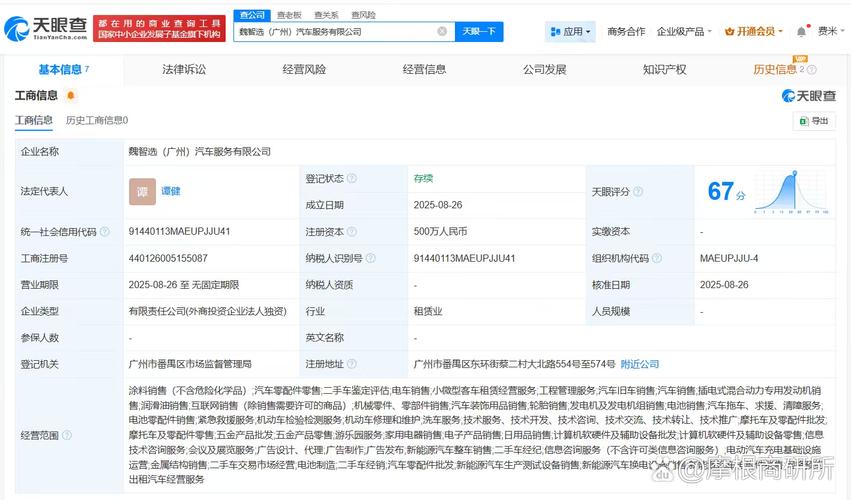851x500 pixels.
Task: Click the help icon next to 登记状态
Action: [352, 178]
